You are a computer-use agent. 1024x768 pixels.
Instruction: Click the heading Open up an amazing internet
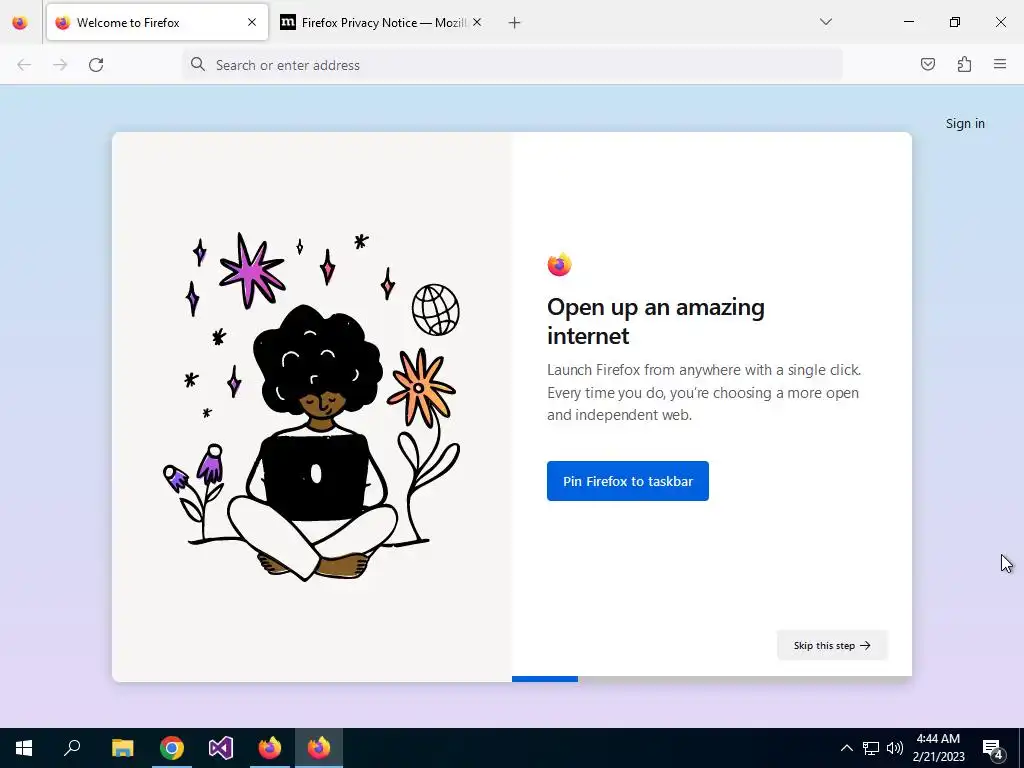point(656,321)
